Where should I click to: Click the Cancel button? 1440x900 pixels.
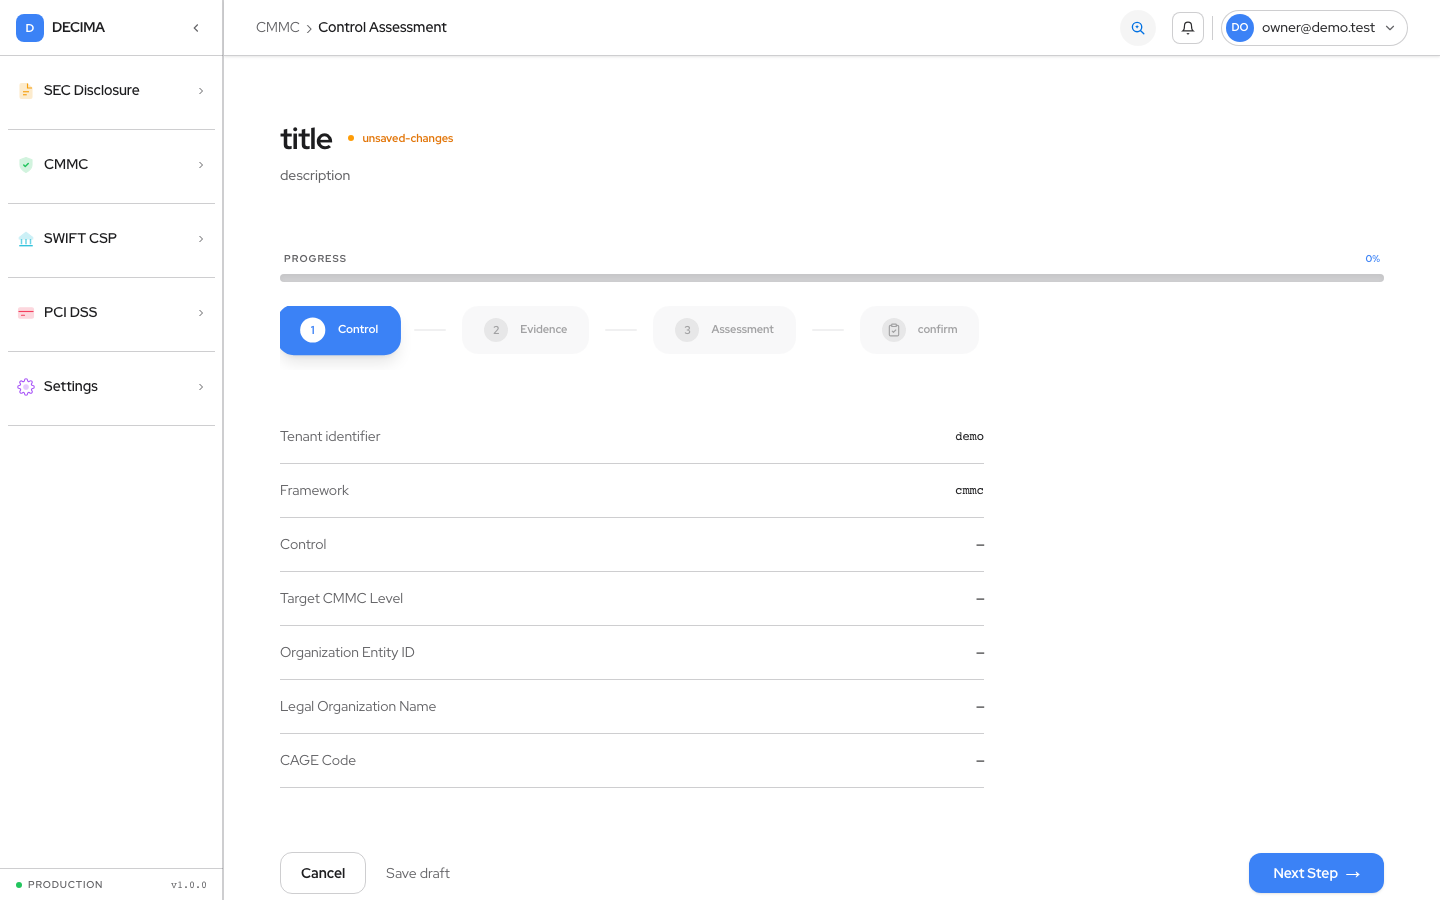pyautogui.click(x=323, y=873)
